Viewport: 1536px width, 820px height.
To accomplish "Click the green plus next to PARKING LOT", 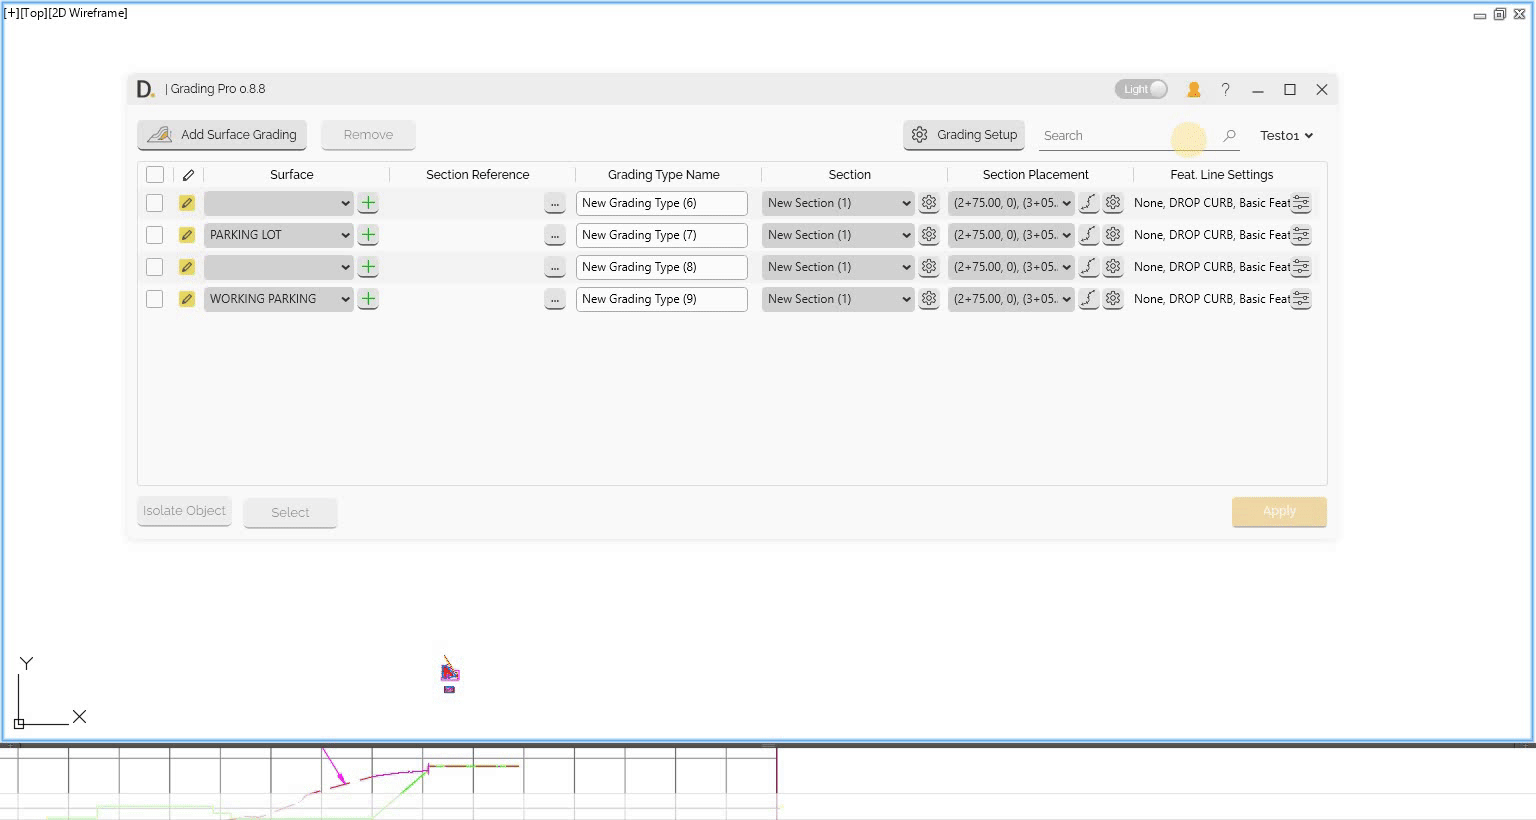I will point(368,235).
